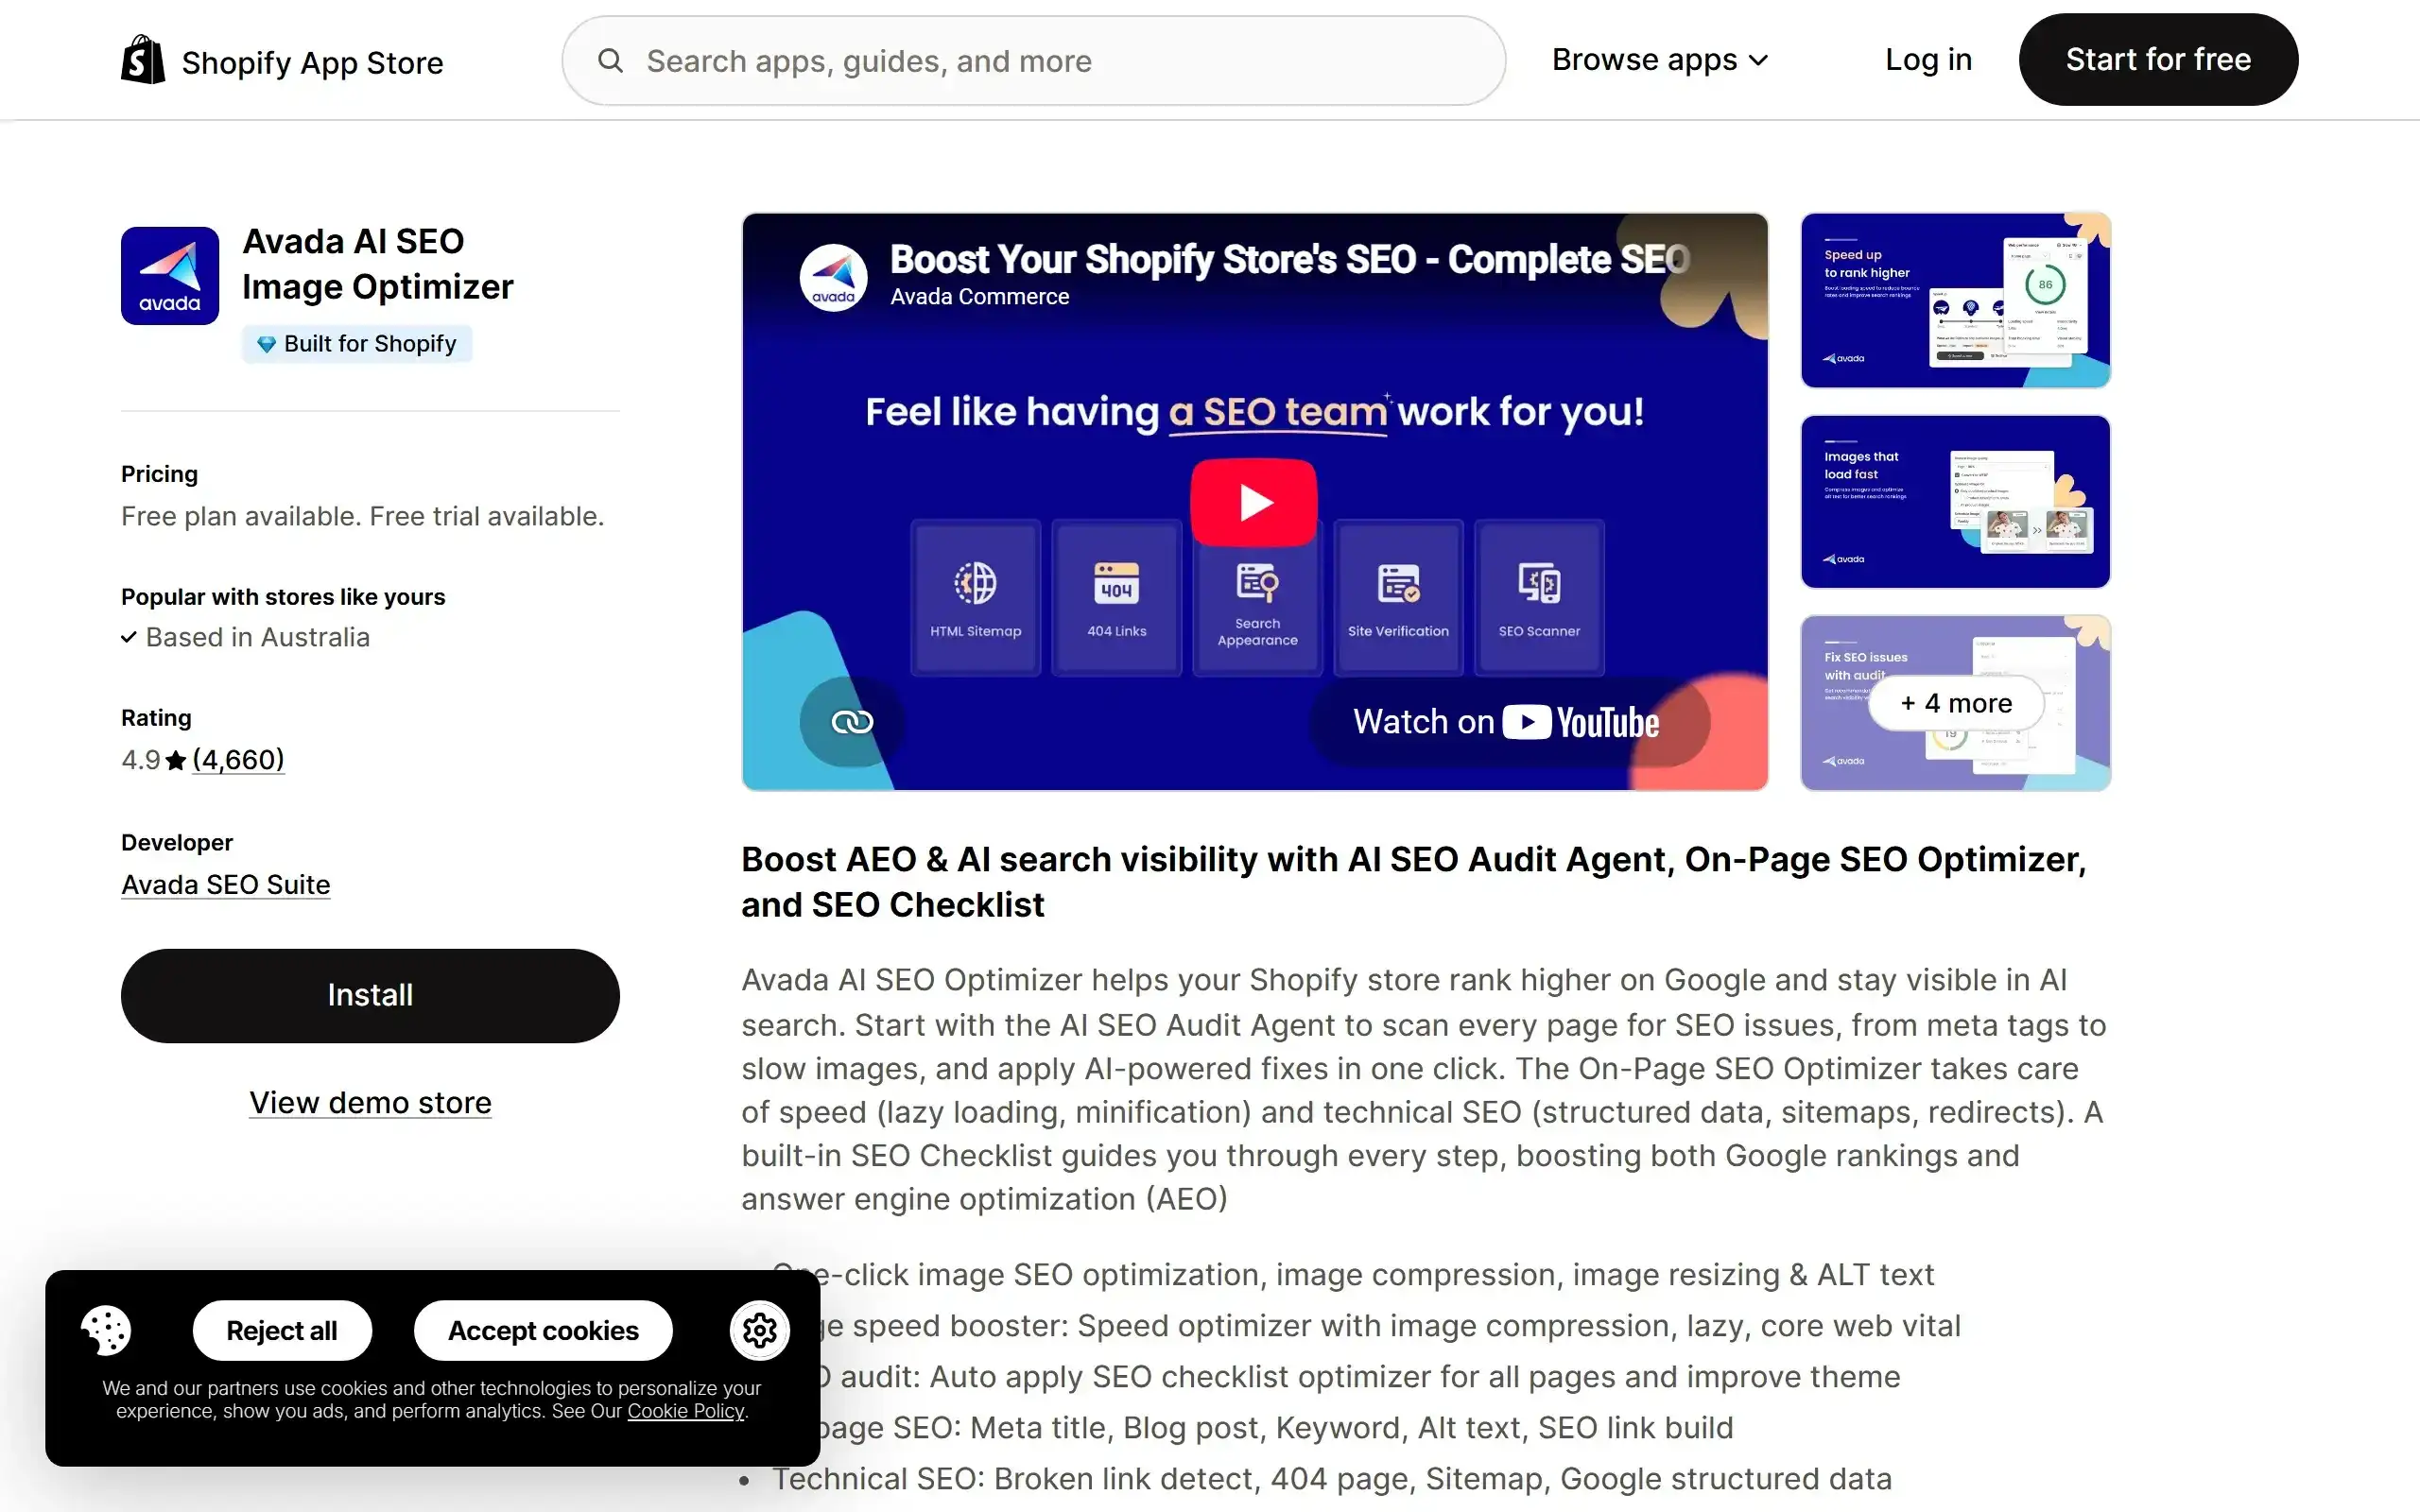The width and height of the screenshot is (2420, 1512).
Task: Click the 404 Links icon tile
Action: [x=1116, y=598]
